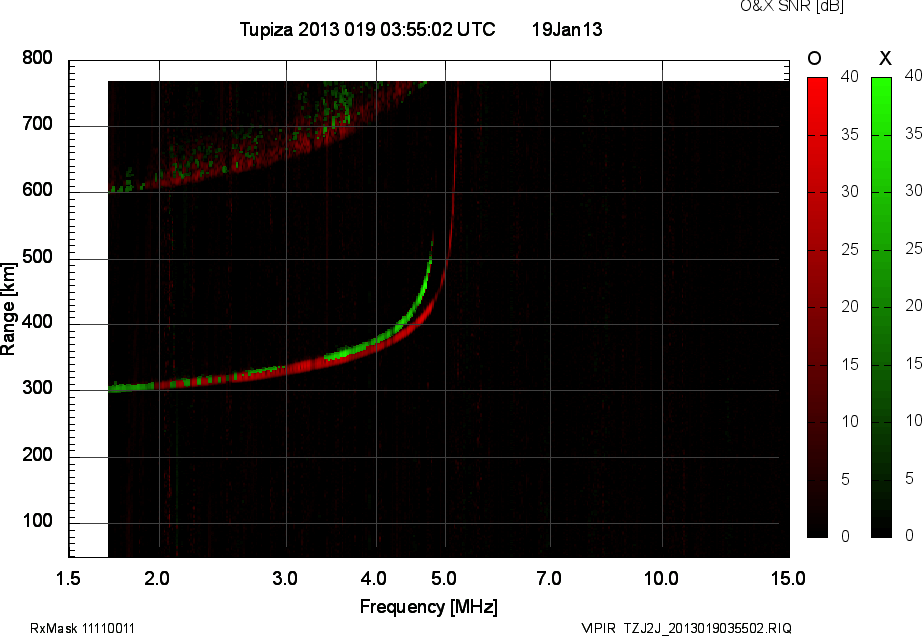Click the date label '19Jan13'
The image size is (922, 636).
pyautogui.click(x=567, y=29)
